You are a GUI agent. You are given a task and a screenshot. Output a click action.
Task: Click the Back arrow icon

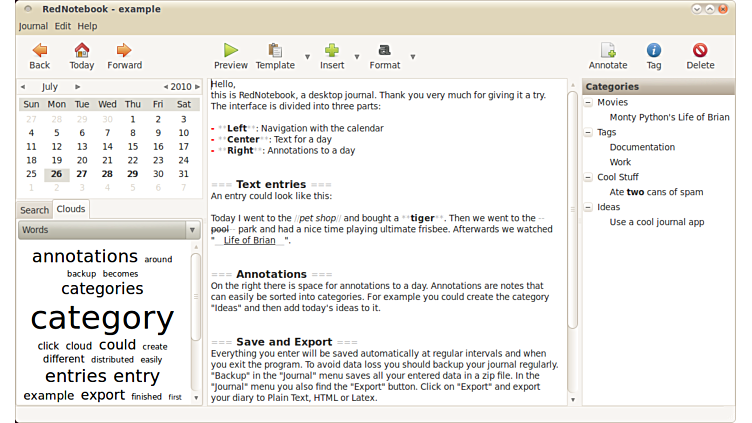[39, 50]
